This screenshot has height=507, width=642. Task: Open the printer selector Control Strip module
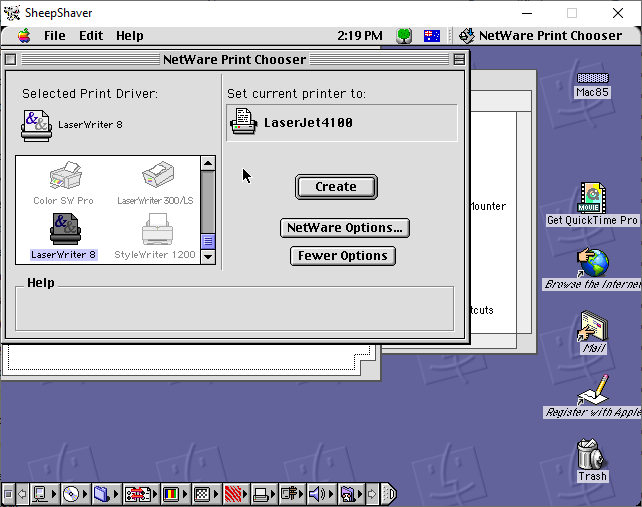point(264,494)
